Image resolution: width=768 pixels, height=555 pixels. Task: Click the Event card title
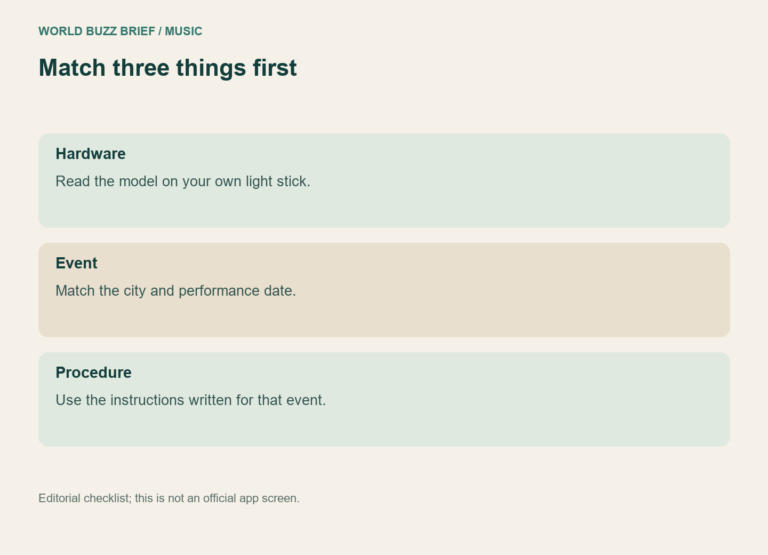[x=76, y=263]
